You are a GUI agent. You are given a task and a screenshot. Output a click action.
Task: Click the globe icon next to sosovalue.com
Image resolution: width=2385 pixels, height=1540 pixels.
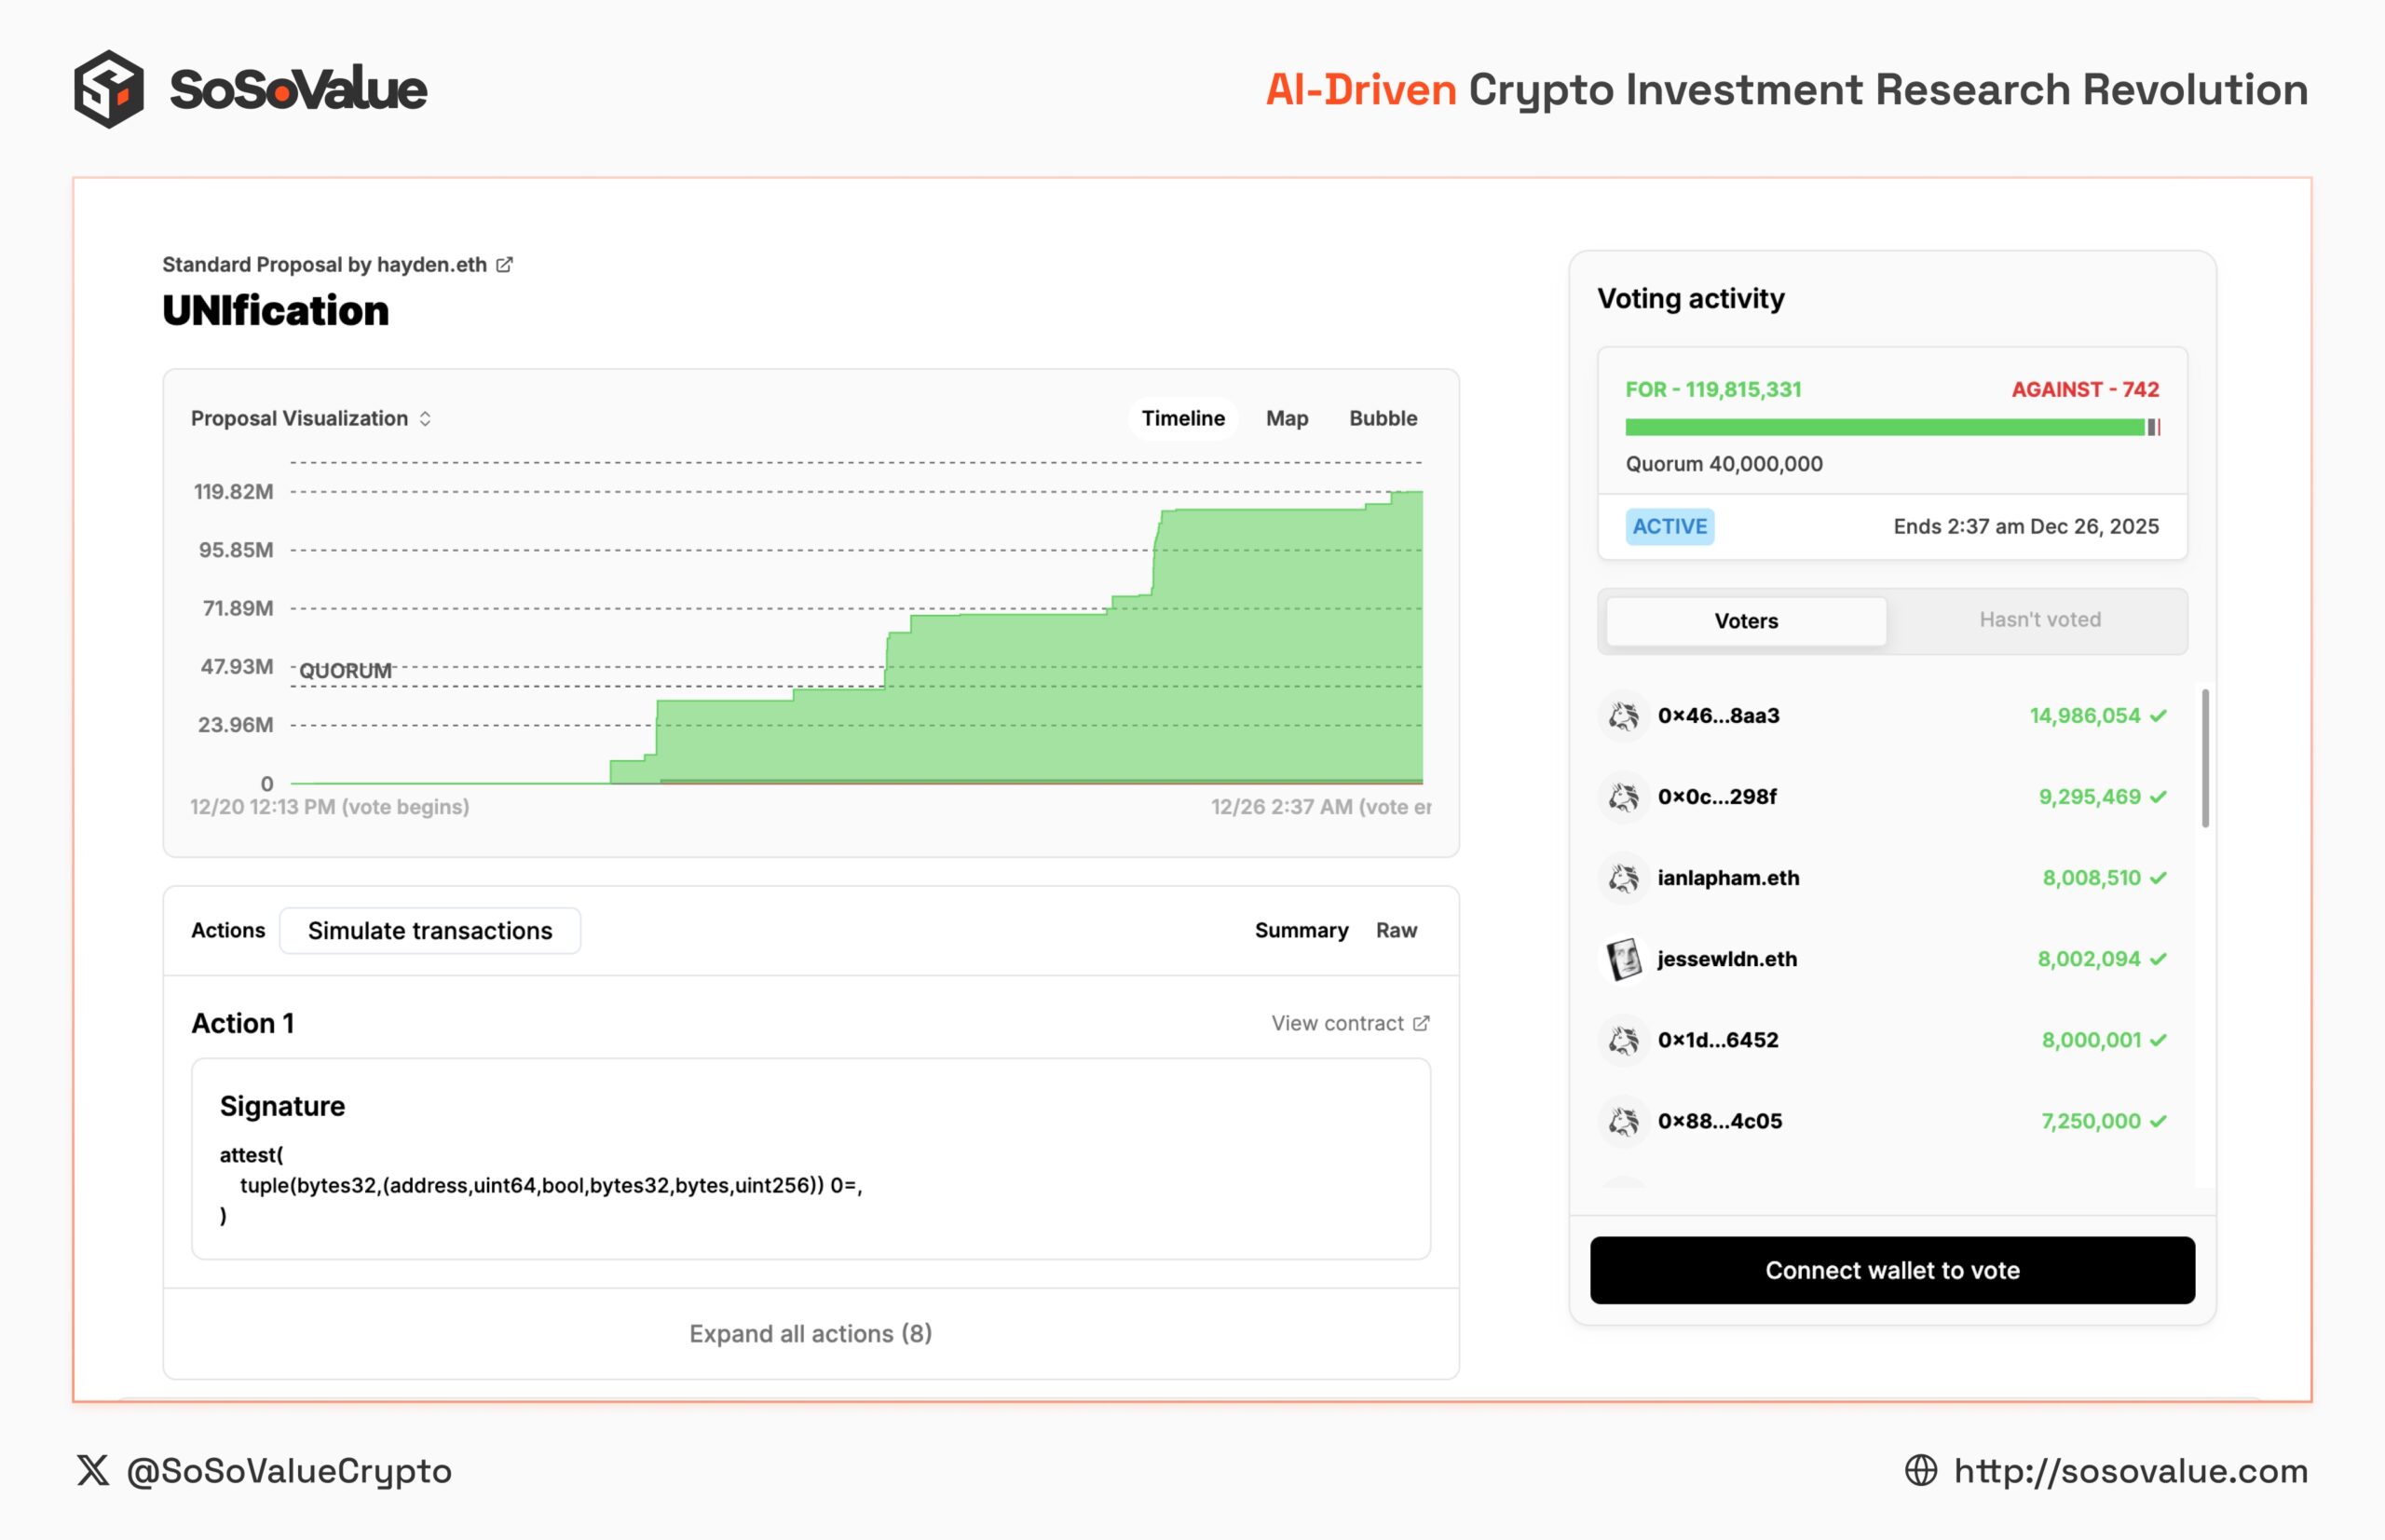1921,1470
